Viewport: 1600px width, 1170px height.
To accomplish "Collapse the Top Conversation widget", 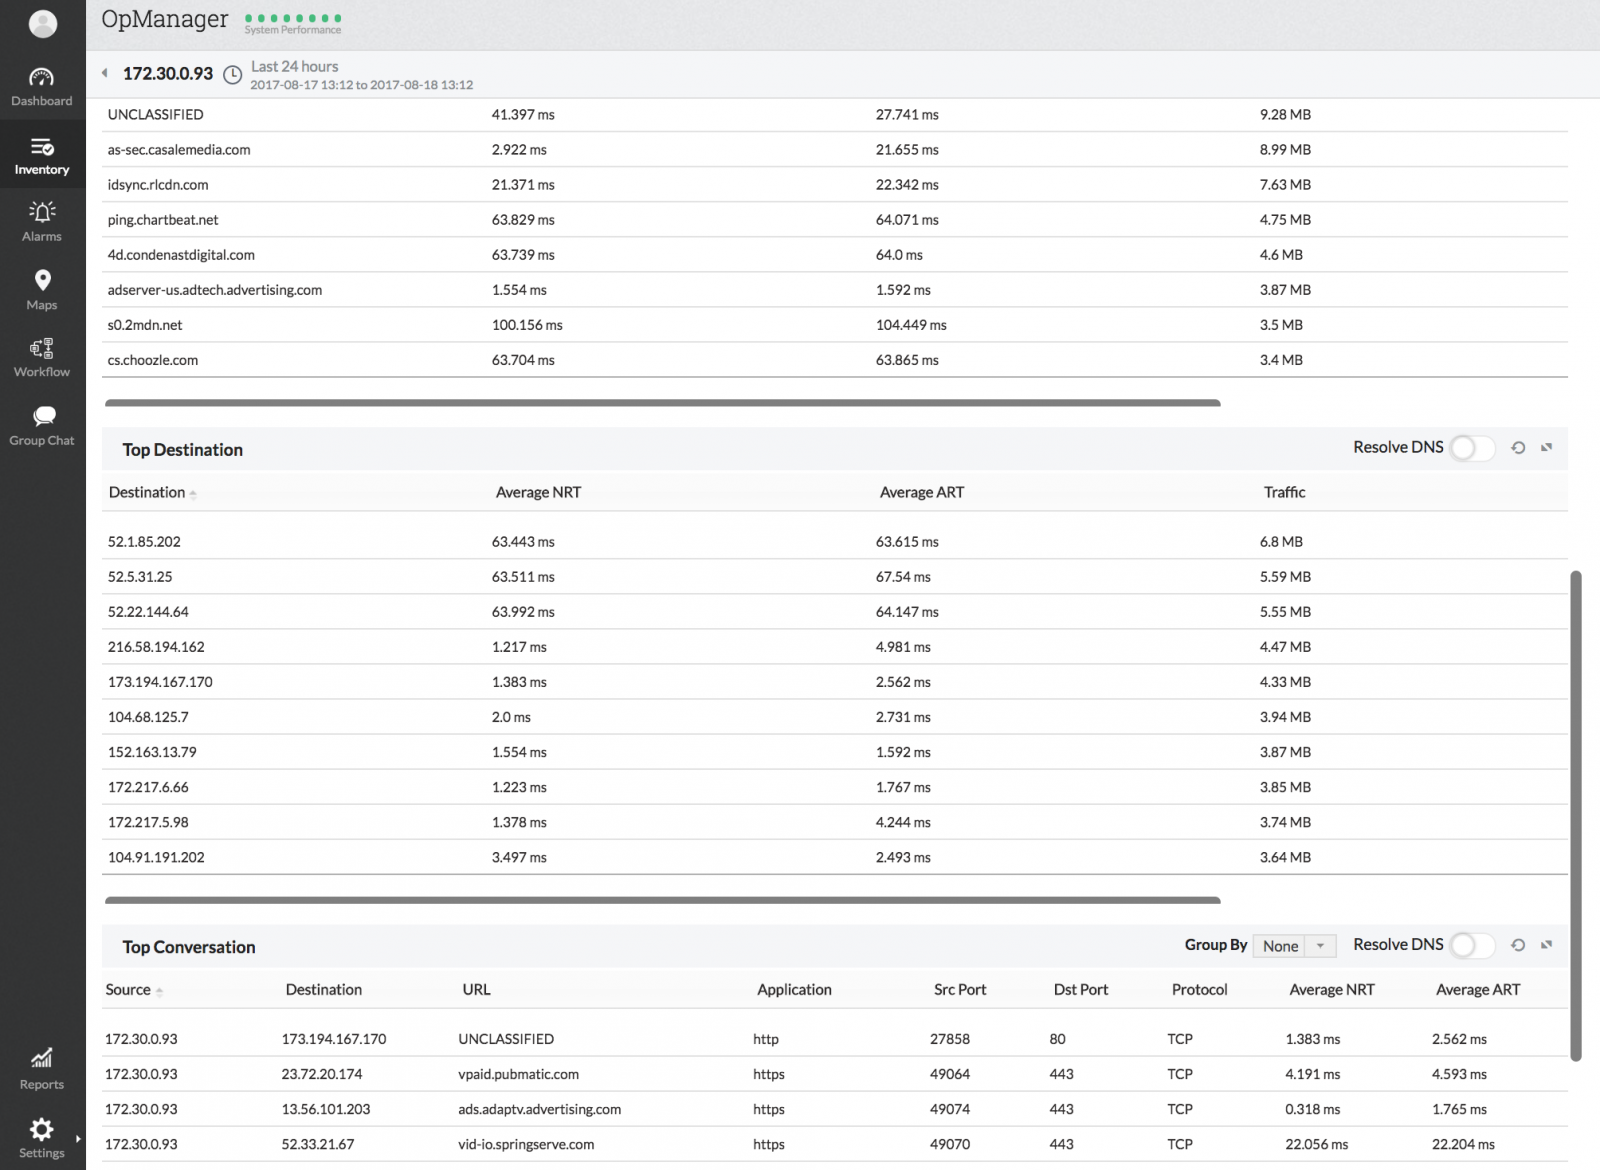I will [x=1547, y=945].
